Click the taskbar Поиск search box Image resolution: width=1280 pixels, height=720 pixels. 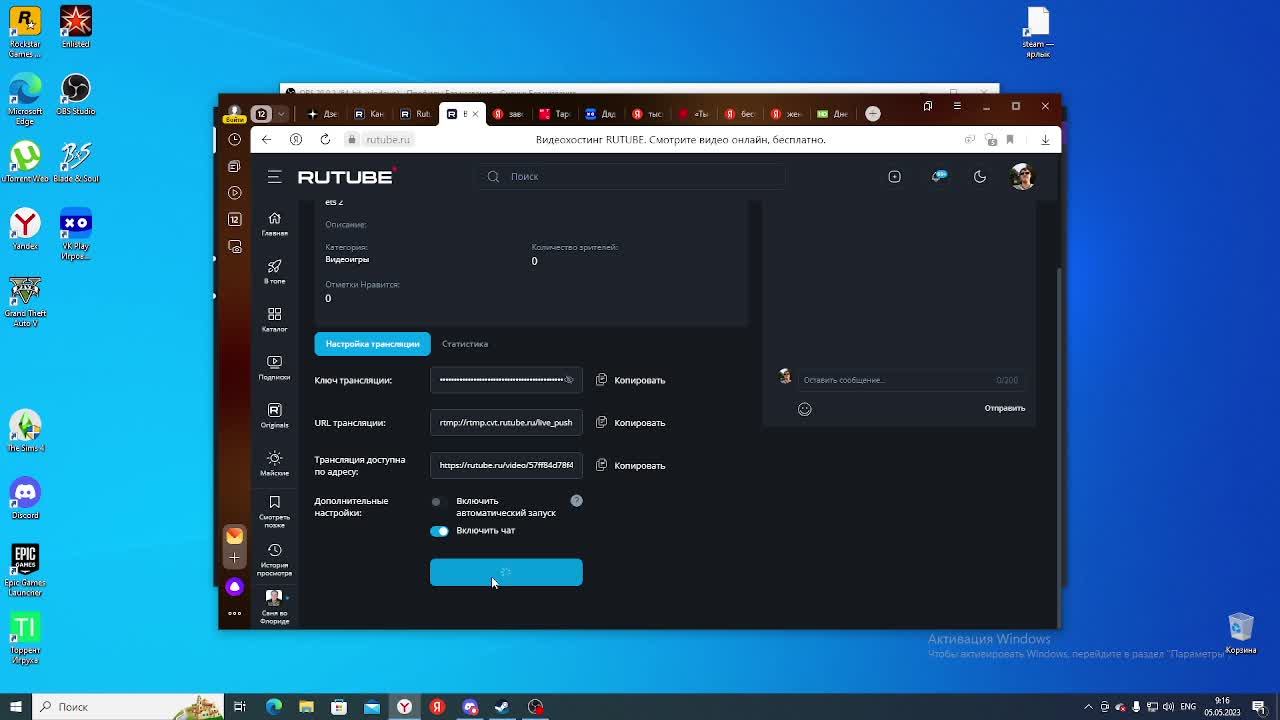point(127,707)
